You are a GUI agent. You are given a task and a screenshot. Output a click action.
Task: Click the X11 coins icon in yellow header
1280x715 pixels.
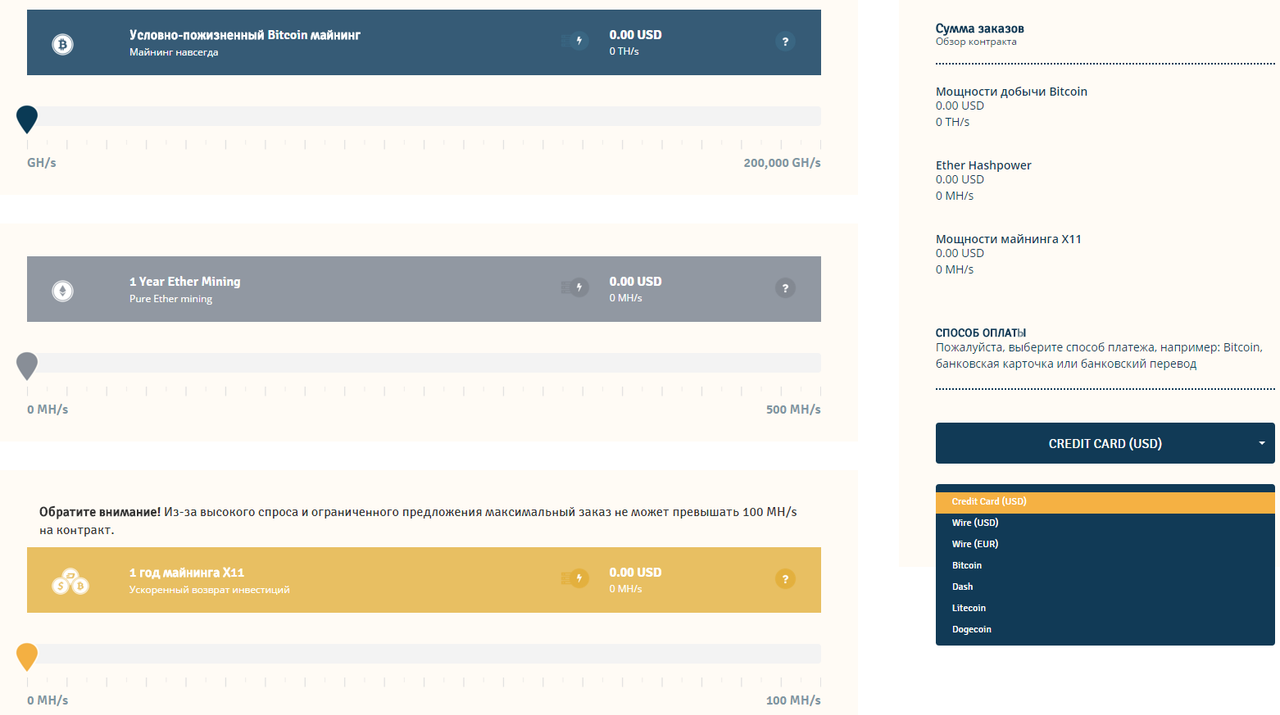pos(70,581)
